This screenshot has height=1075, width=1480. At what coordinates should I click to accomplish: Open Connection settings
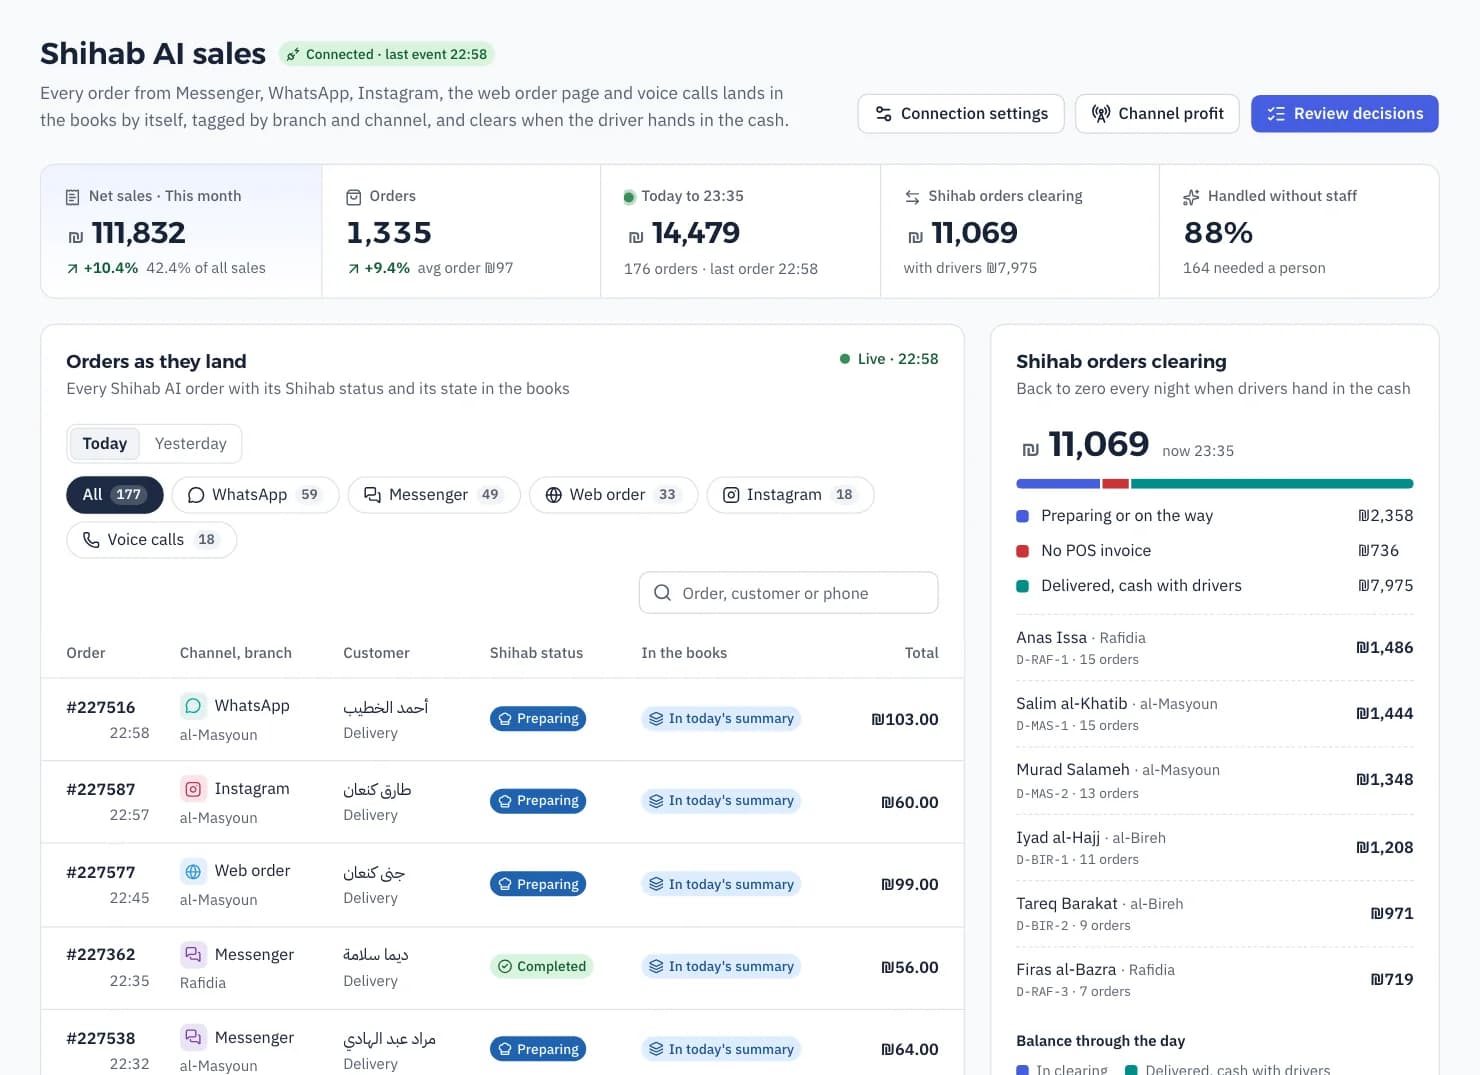coord(961,114)
